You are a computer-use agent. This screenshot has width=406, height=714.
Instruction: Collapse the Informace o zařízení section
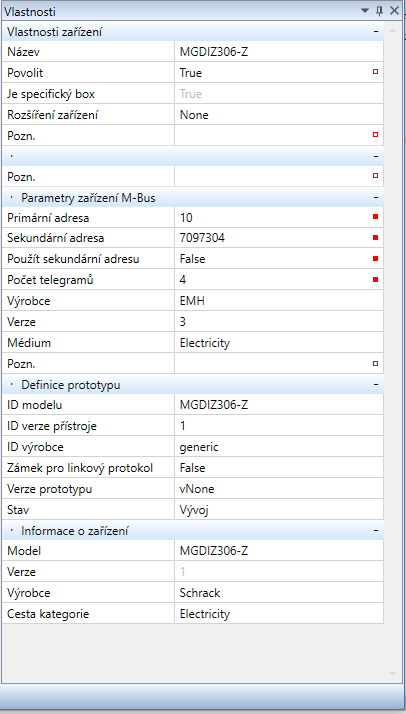[x=376, y=531]
